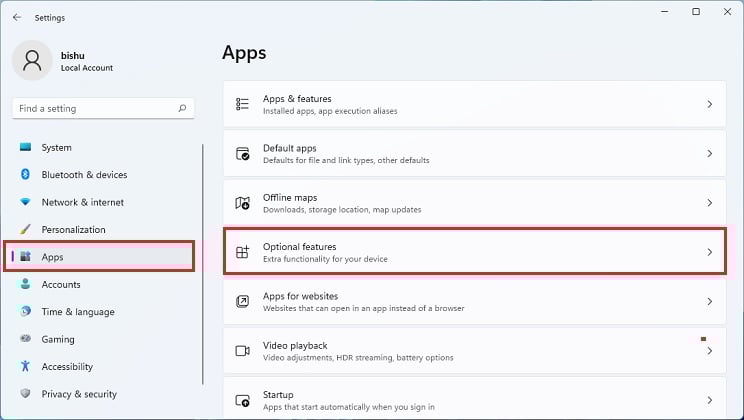Screen dimensions: 744x420
Task: Click the Default apps icon
Action: click(242, 154)
